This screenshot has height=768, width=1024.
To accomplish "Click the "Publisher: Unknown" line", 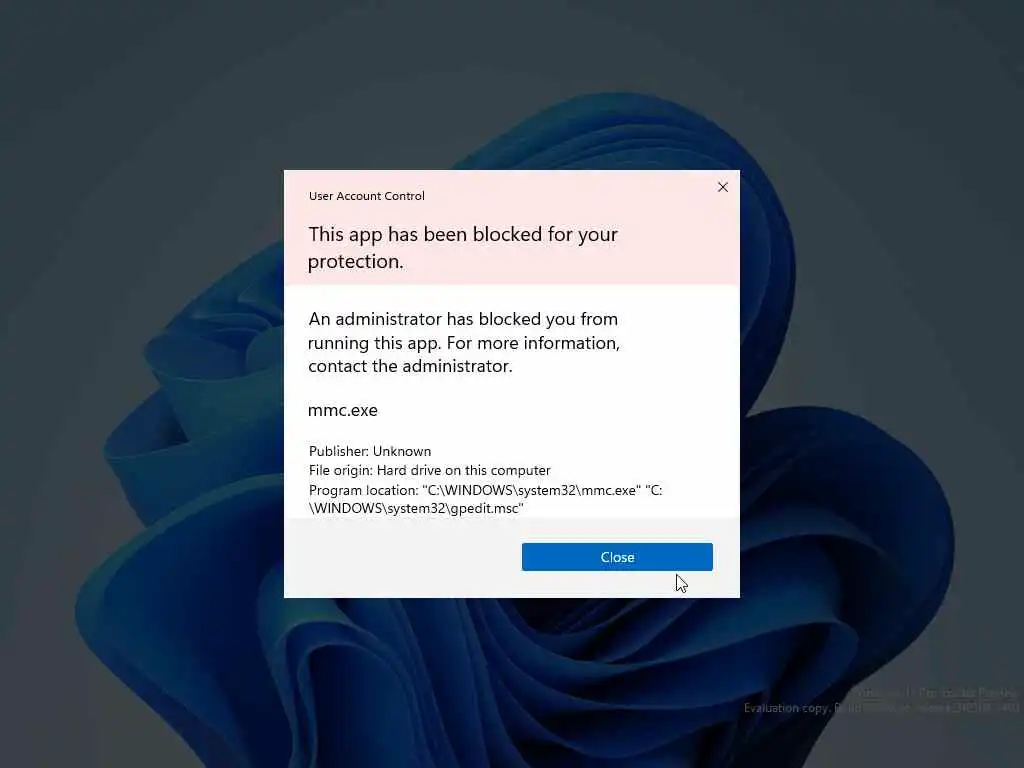I will (x=370, y=451).
